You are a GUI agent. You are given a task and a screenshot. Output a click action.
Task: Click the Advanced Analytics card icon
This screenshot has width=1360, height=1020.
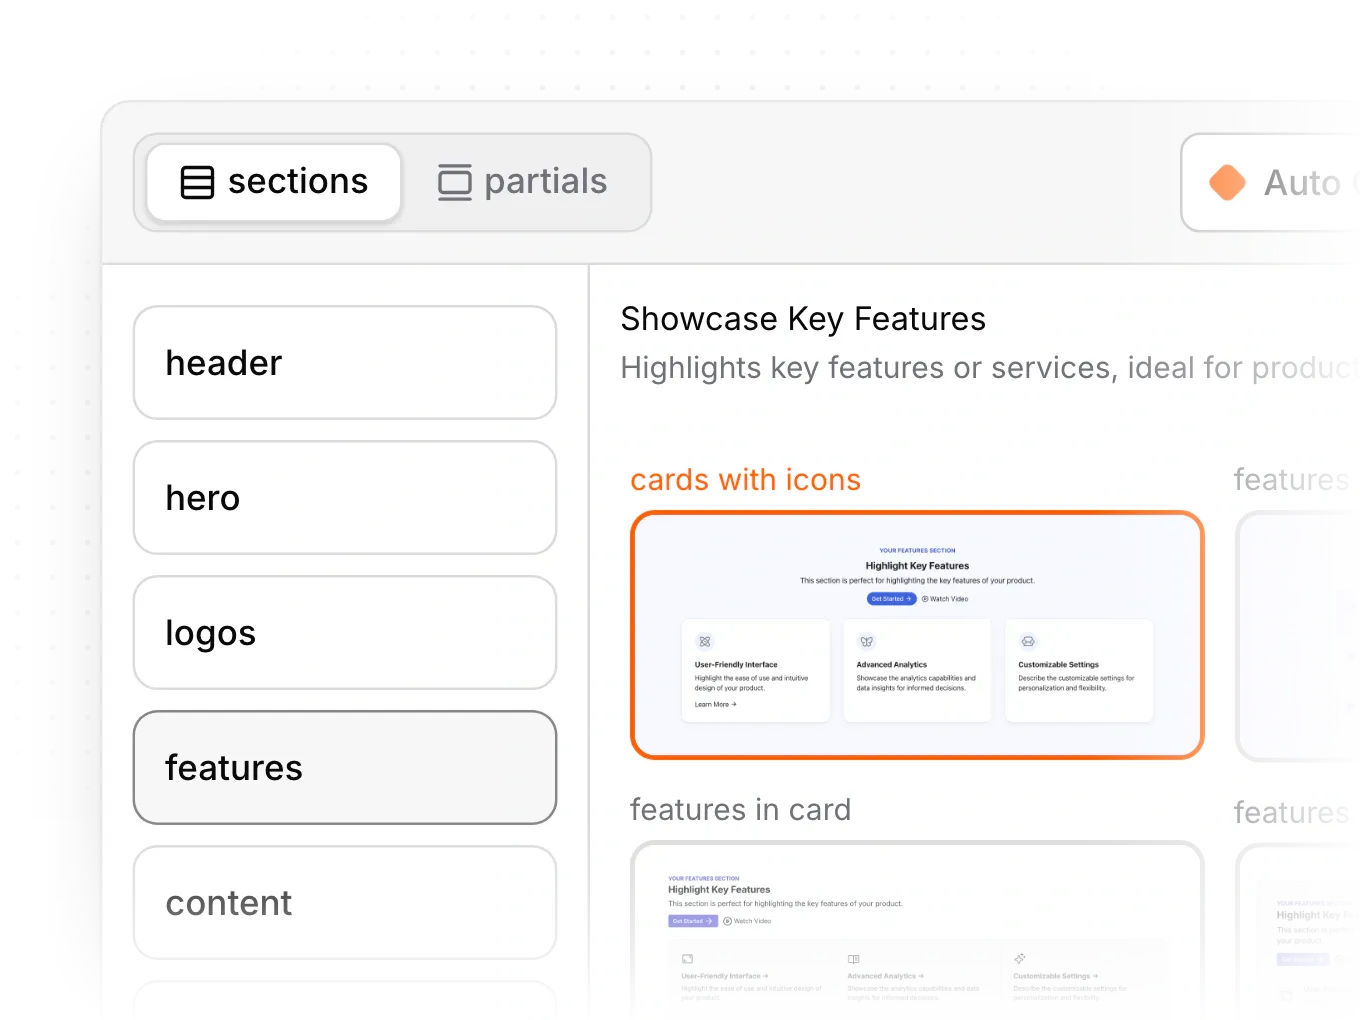[867, 641]
